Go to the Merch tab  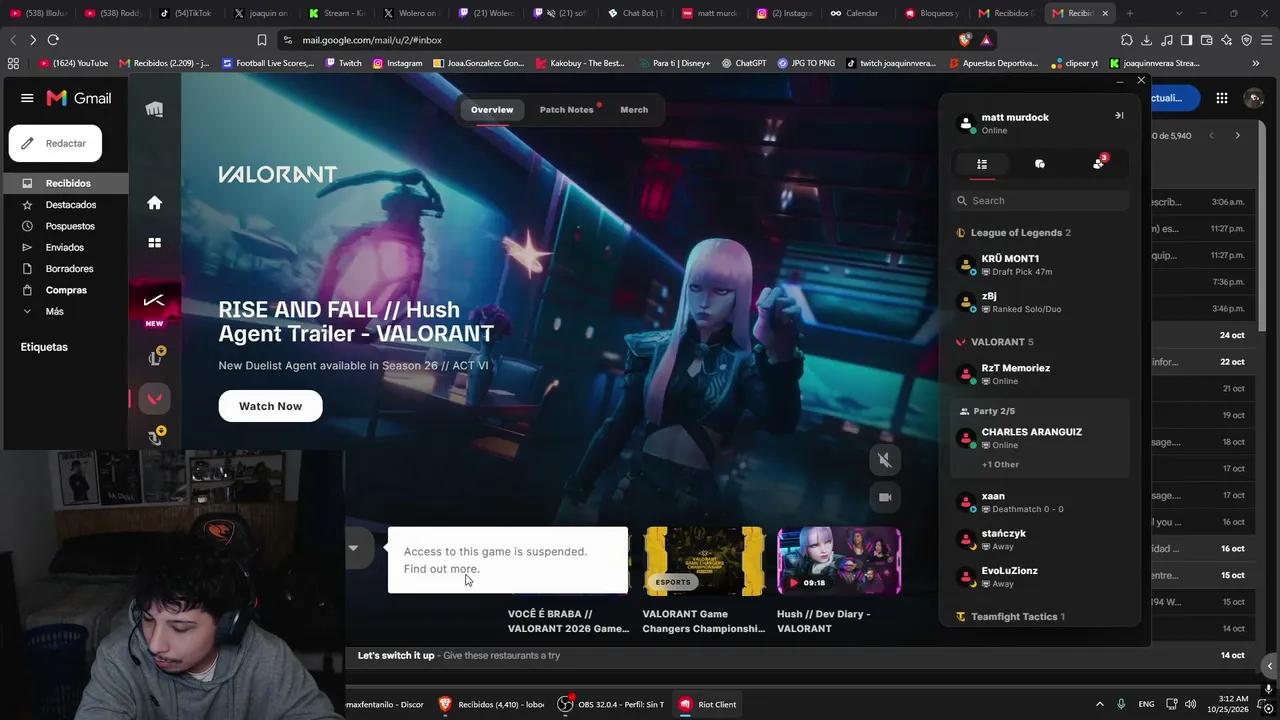(x=634, y=110)
